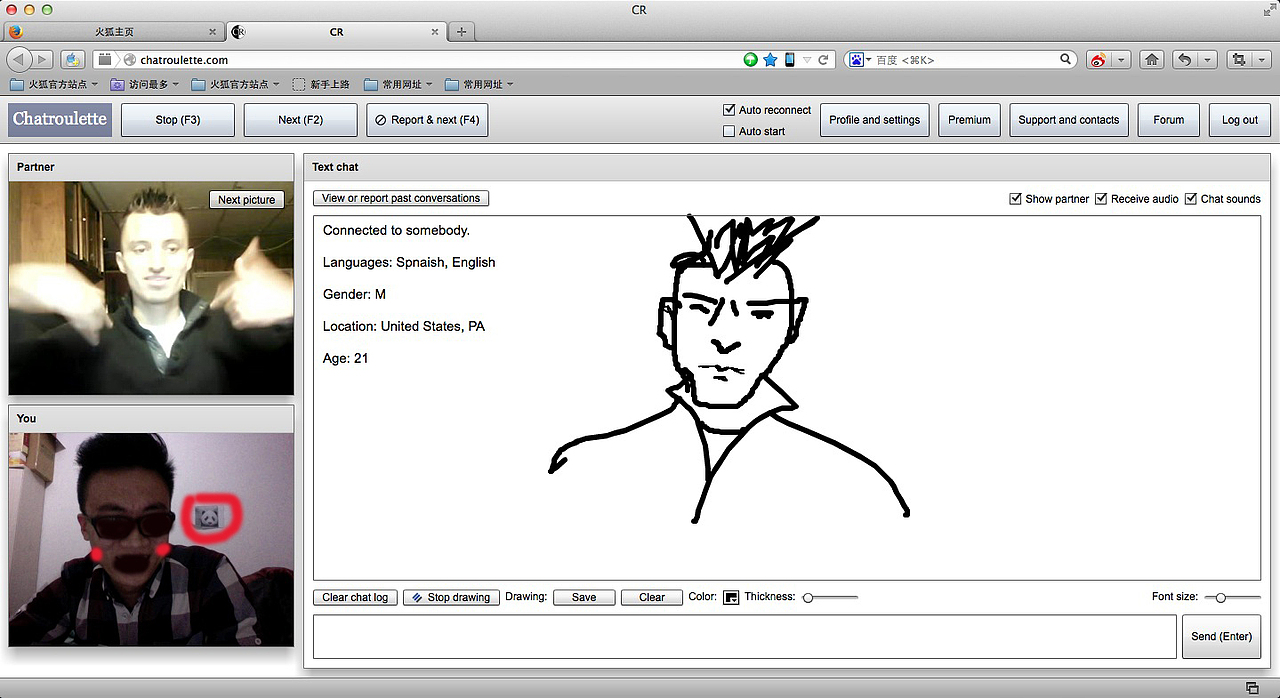Click the browser forward arrow

pyautogui.click(x=42, y=60)
